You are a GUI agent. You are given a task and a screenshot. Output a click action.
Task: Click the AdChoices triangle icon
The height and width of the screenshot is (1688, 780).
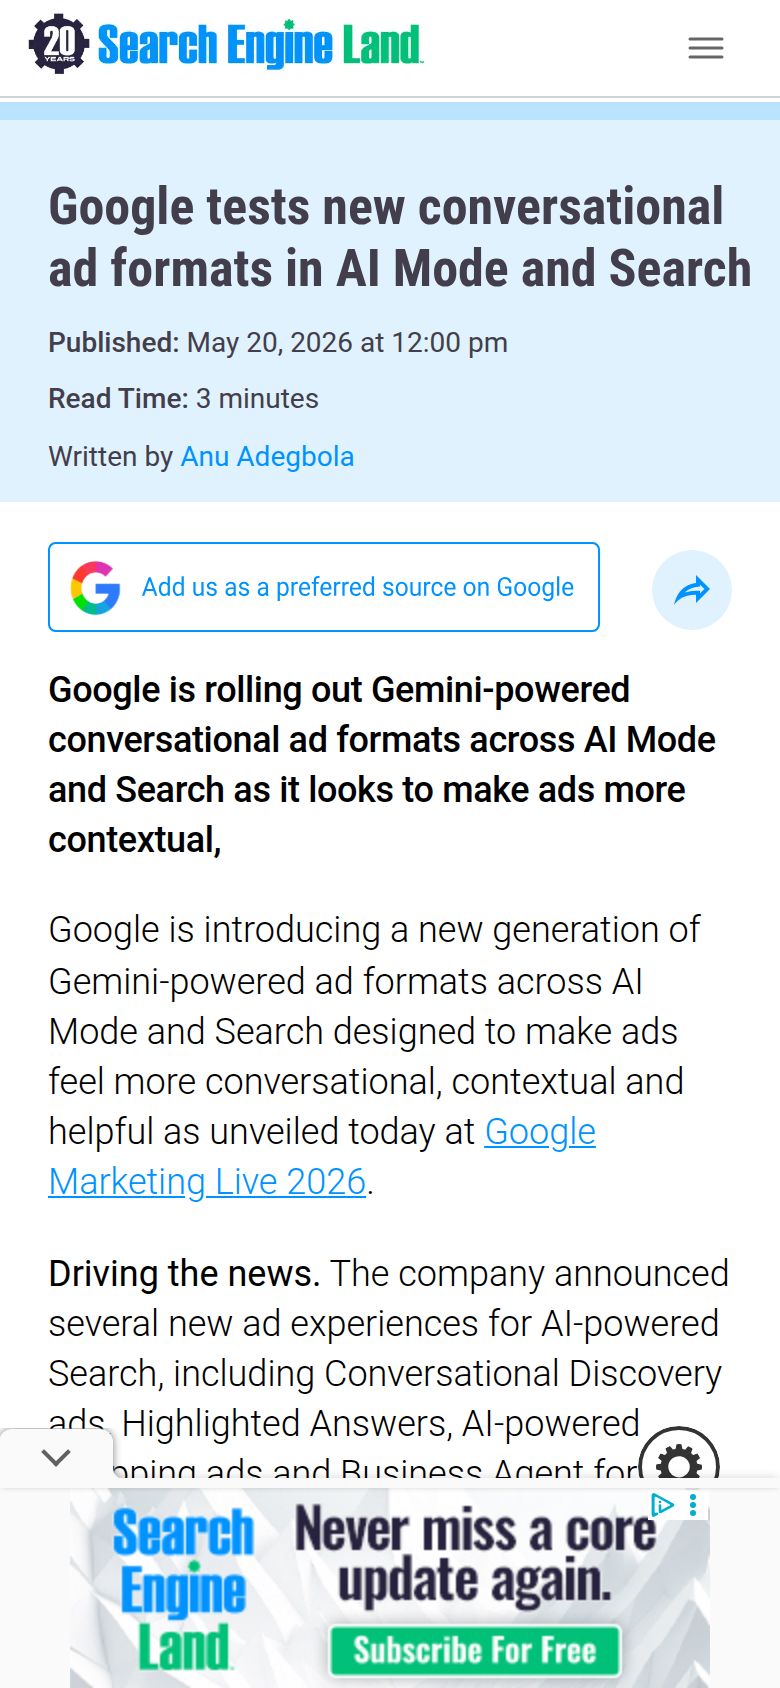(662, 1505)
